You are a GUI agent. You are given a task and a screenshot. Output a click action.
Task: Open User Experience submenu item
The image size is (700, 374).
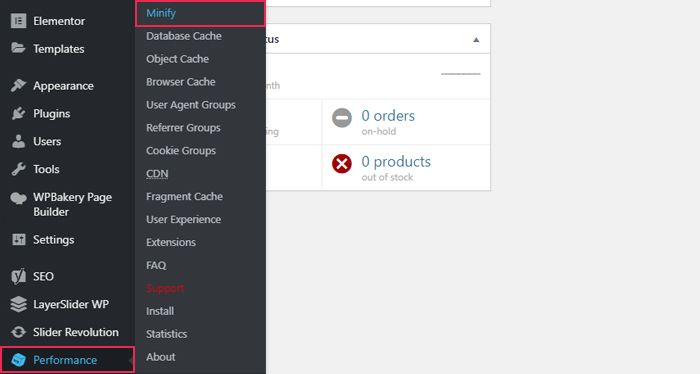click(183, 220)
